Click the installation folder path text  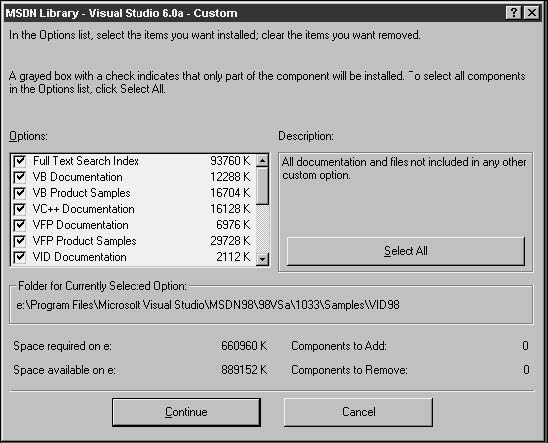click(208, 305)
